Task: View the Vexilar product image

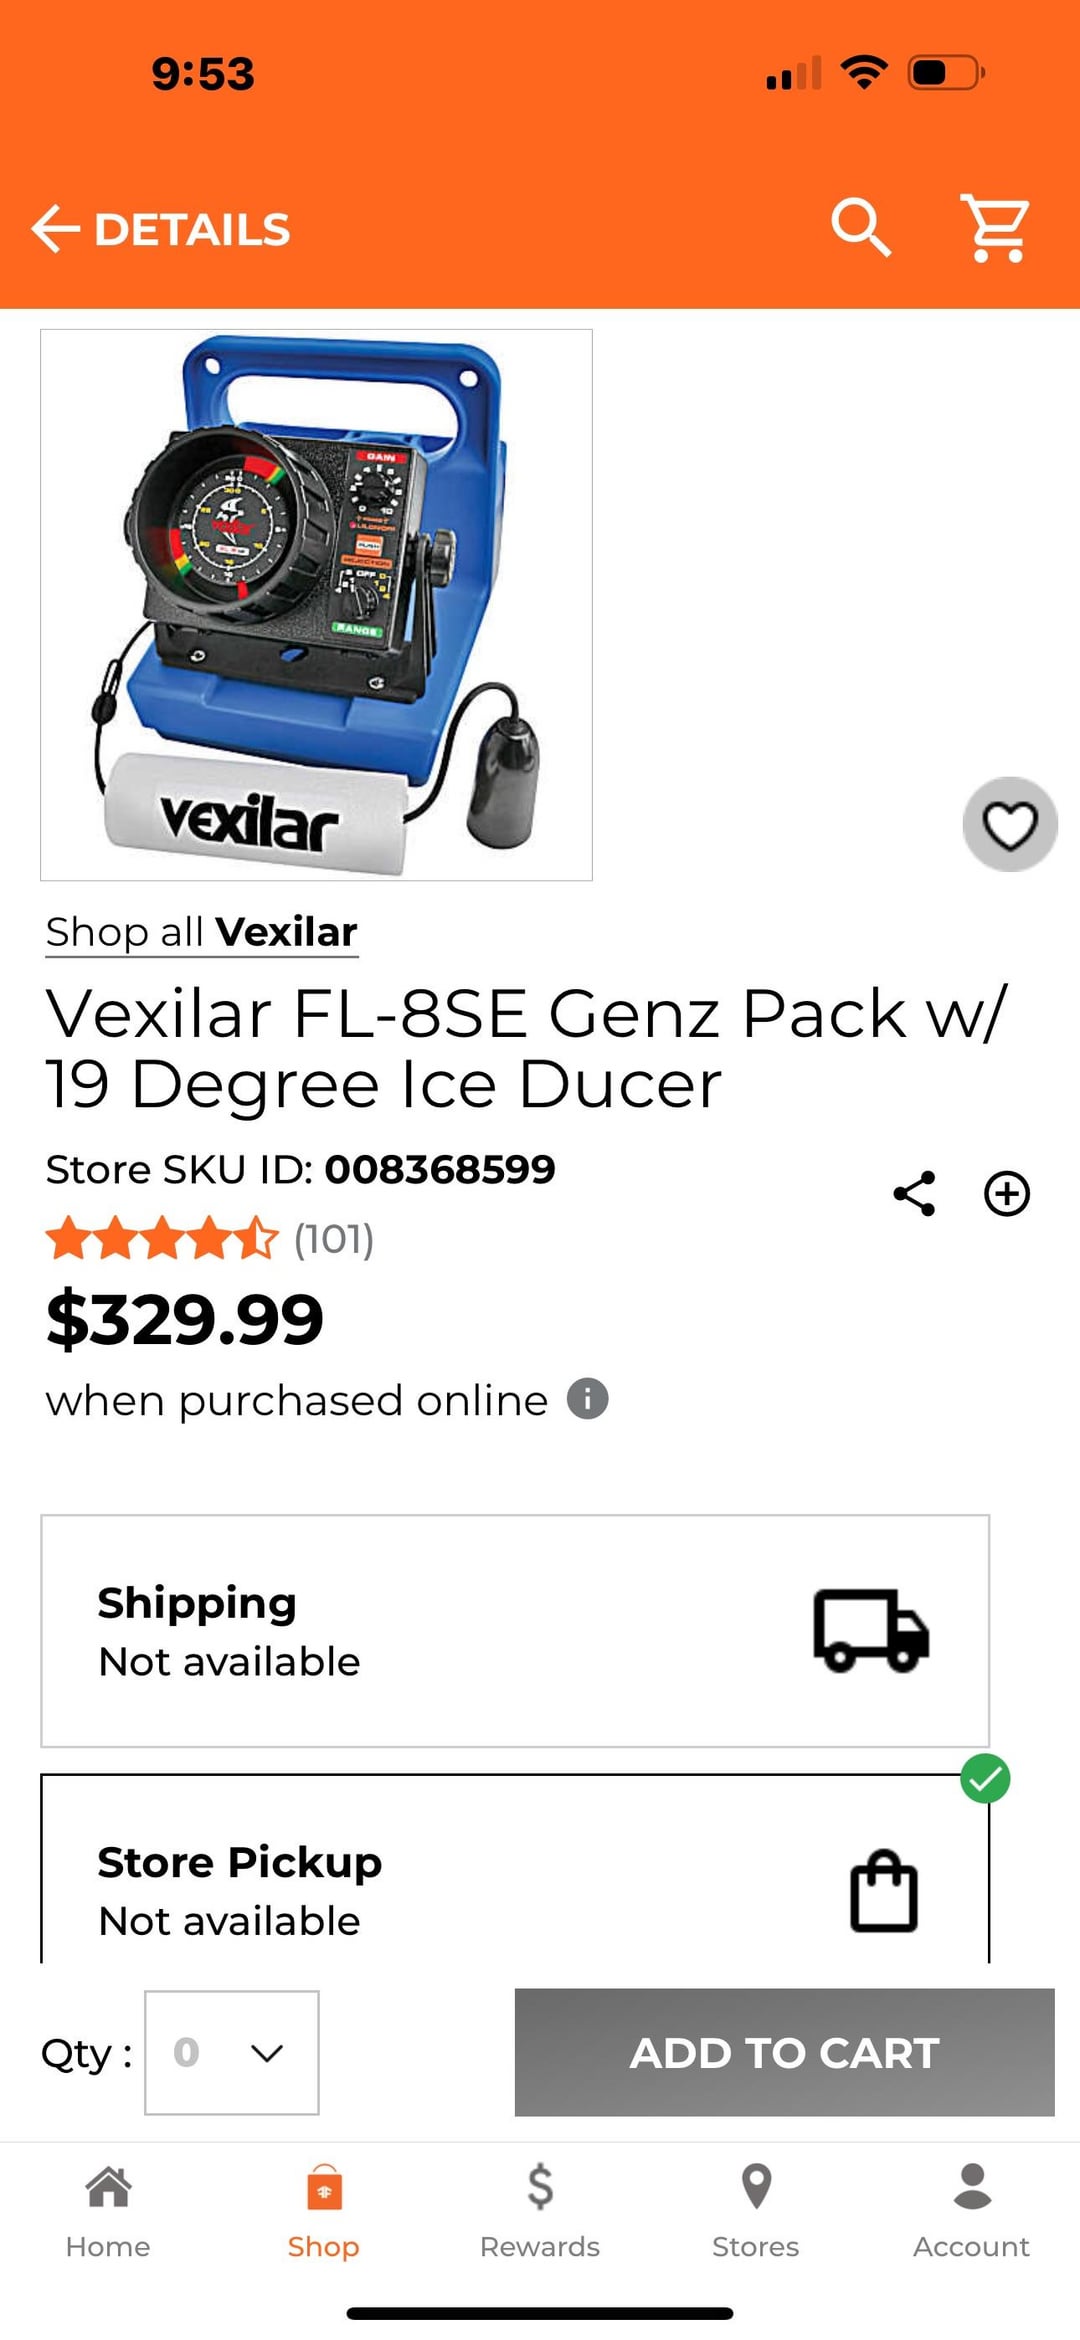Action: click(x=316, y=605)
